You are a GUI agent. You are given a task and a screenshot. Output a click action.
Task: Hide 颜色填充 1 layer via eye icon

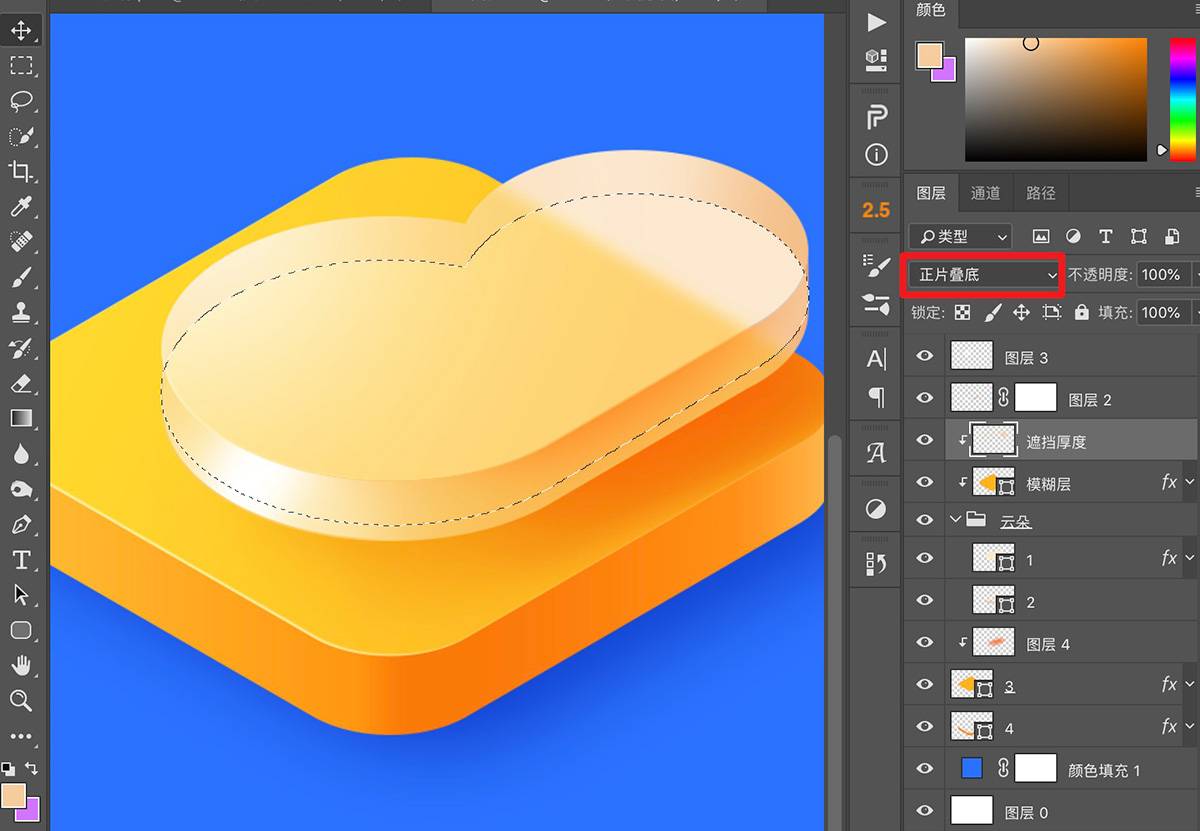925,769
